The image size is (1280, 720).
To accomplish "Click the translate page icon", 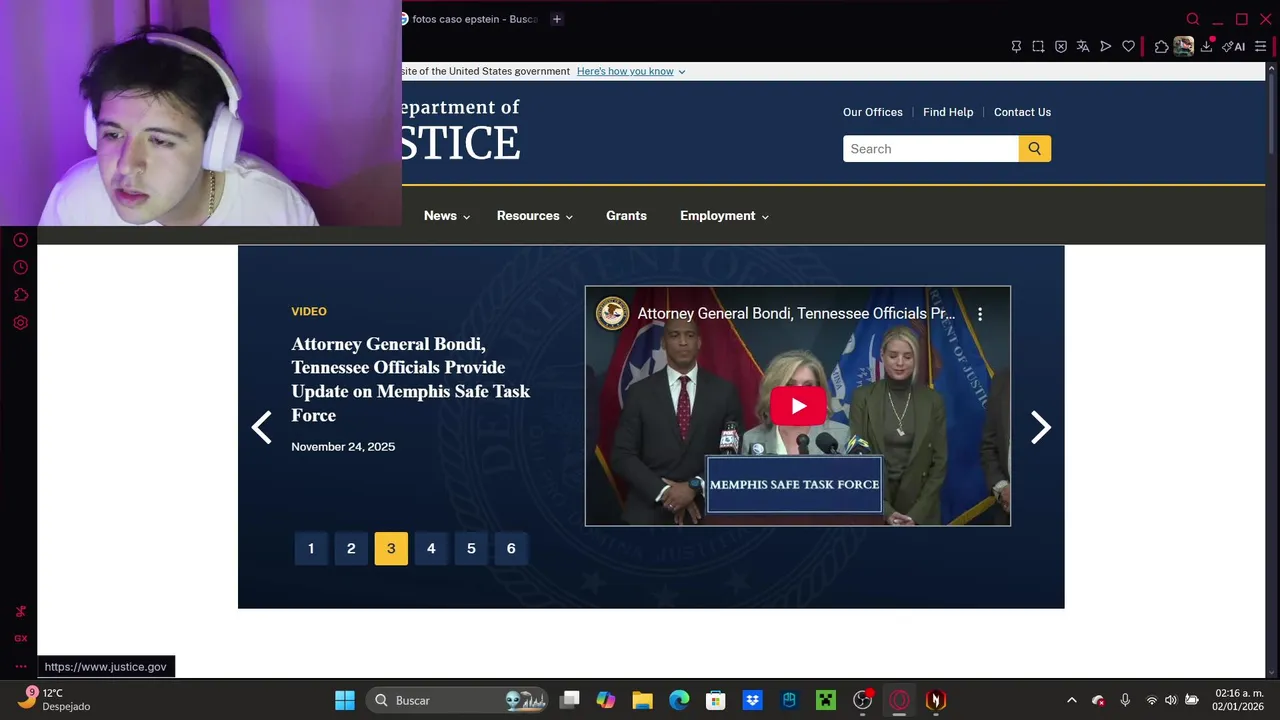I will click(1083, 46).
